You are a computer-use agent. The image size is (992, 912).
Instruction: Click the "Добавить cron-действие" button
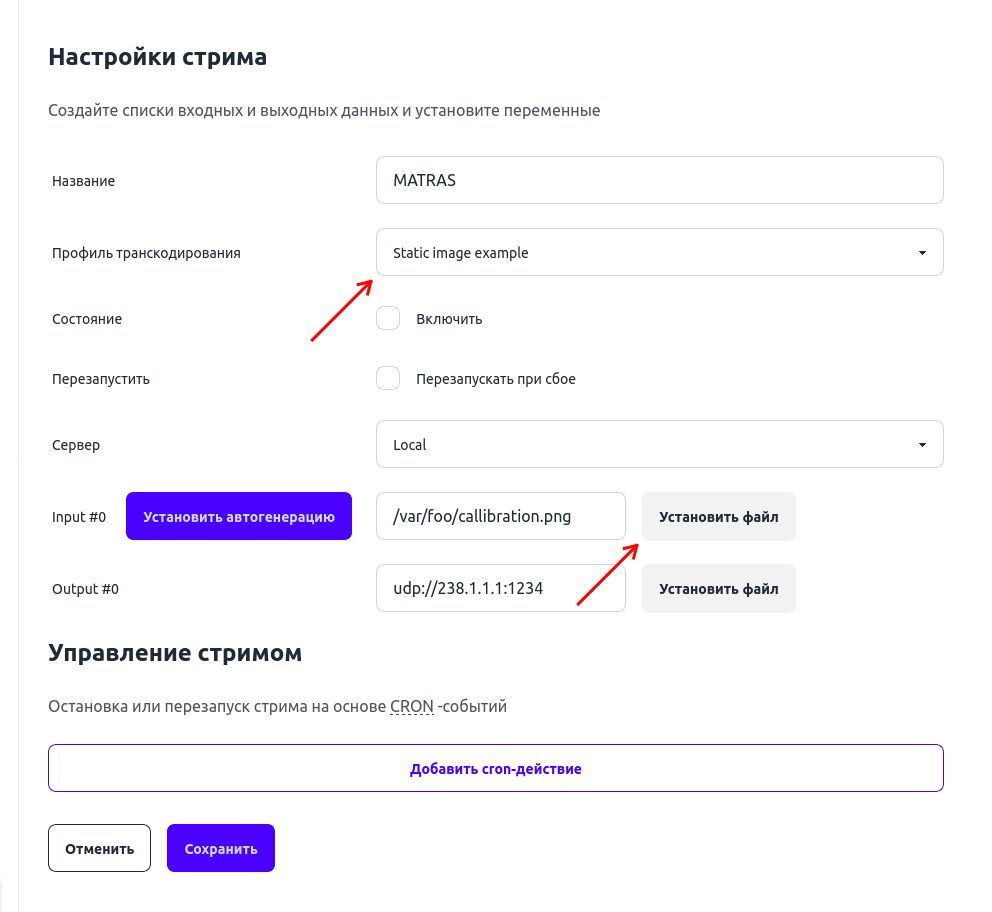495,768
